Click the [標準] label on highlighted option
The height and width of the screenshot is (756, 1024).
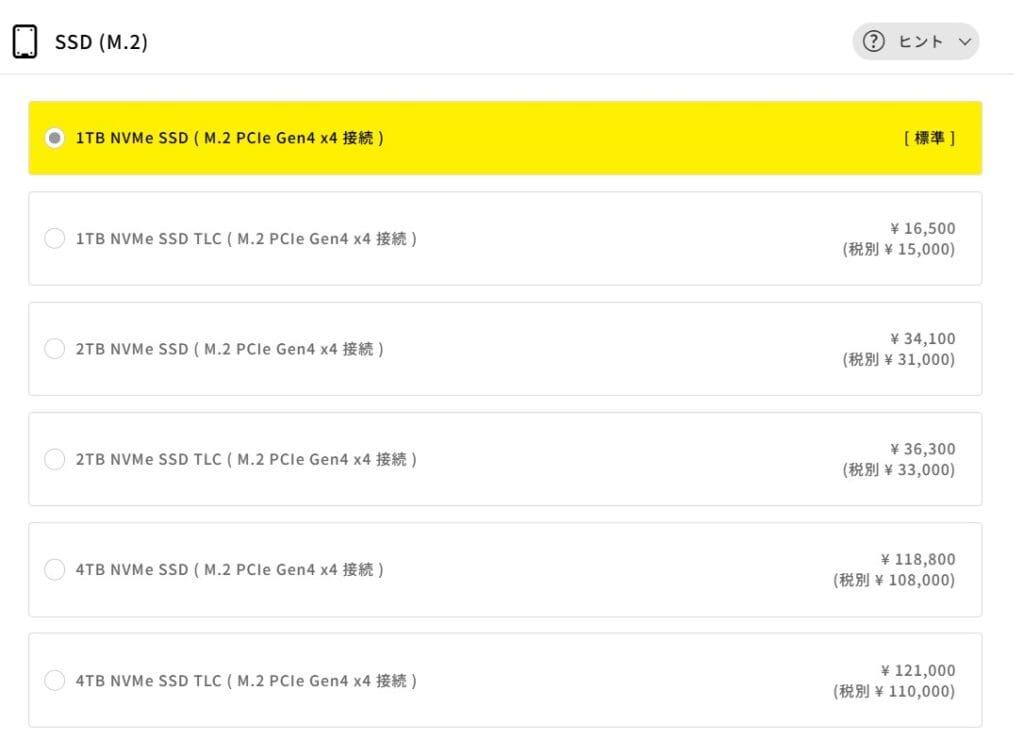pyautogui.click(x=929, y=138)
